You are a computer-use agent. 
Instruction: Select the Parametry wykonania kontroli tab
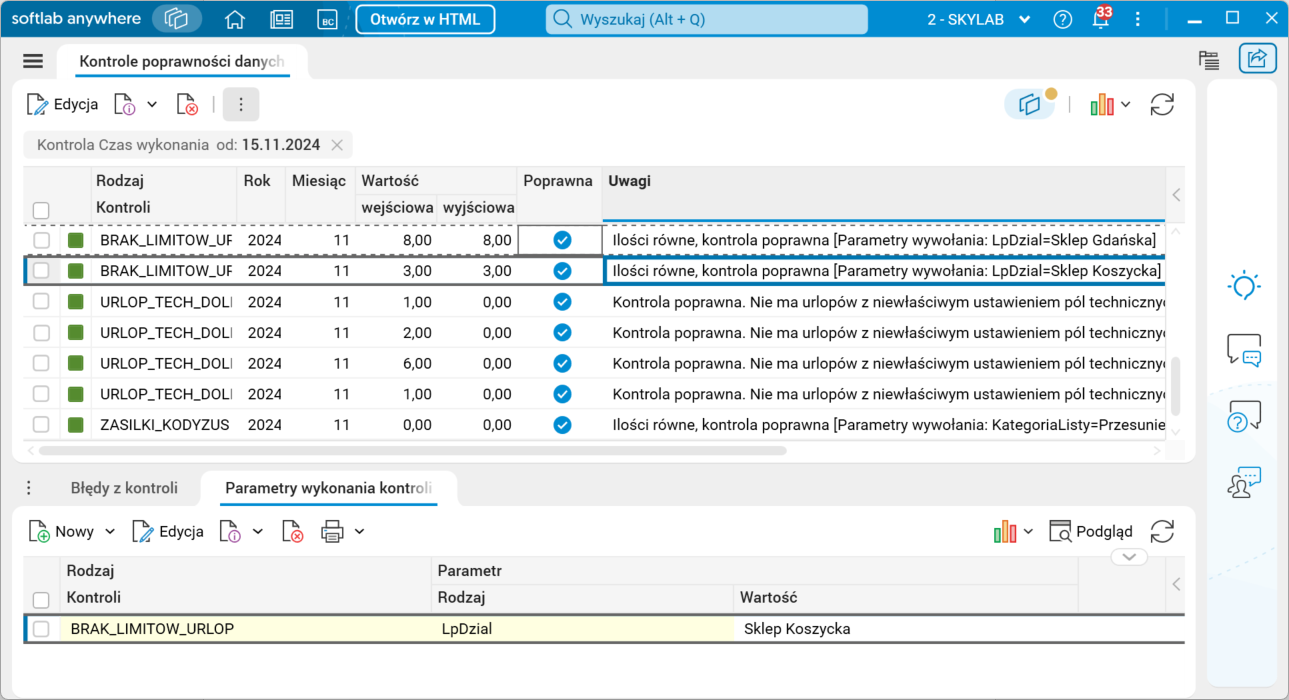point(328,488)
